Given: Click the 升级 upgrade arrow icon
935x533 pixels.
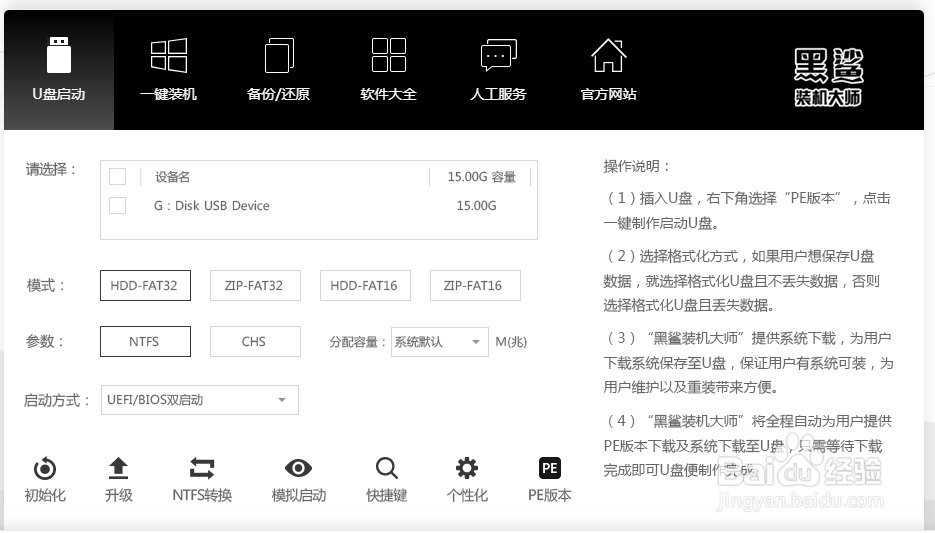Looking at the screenshot, I should coord(119,469).
